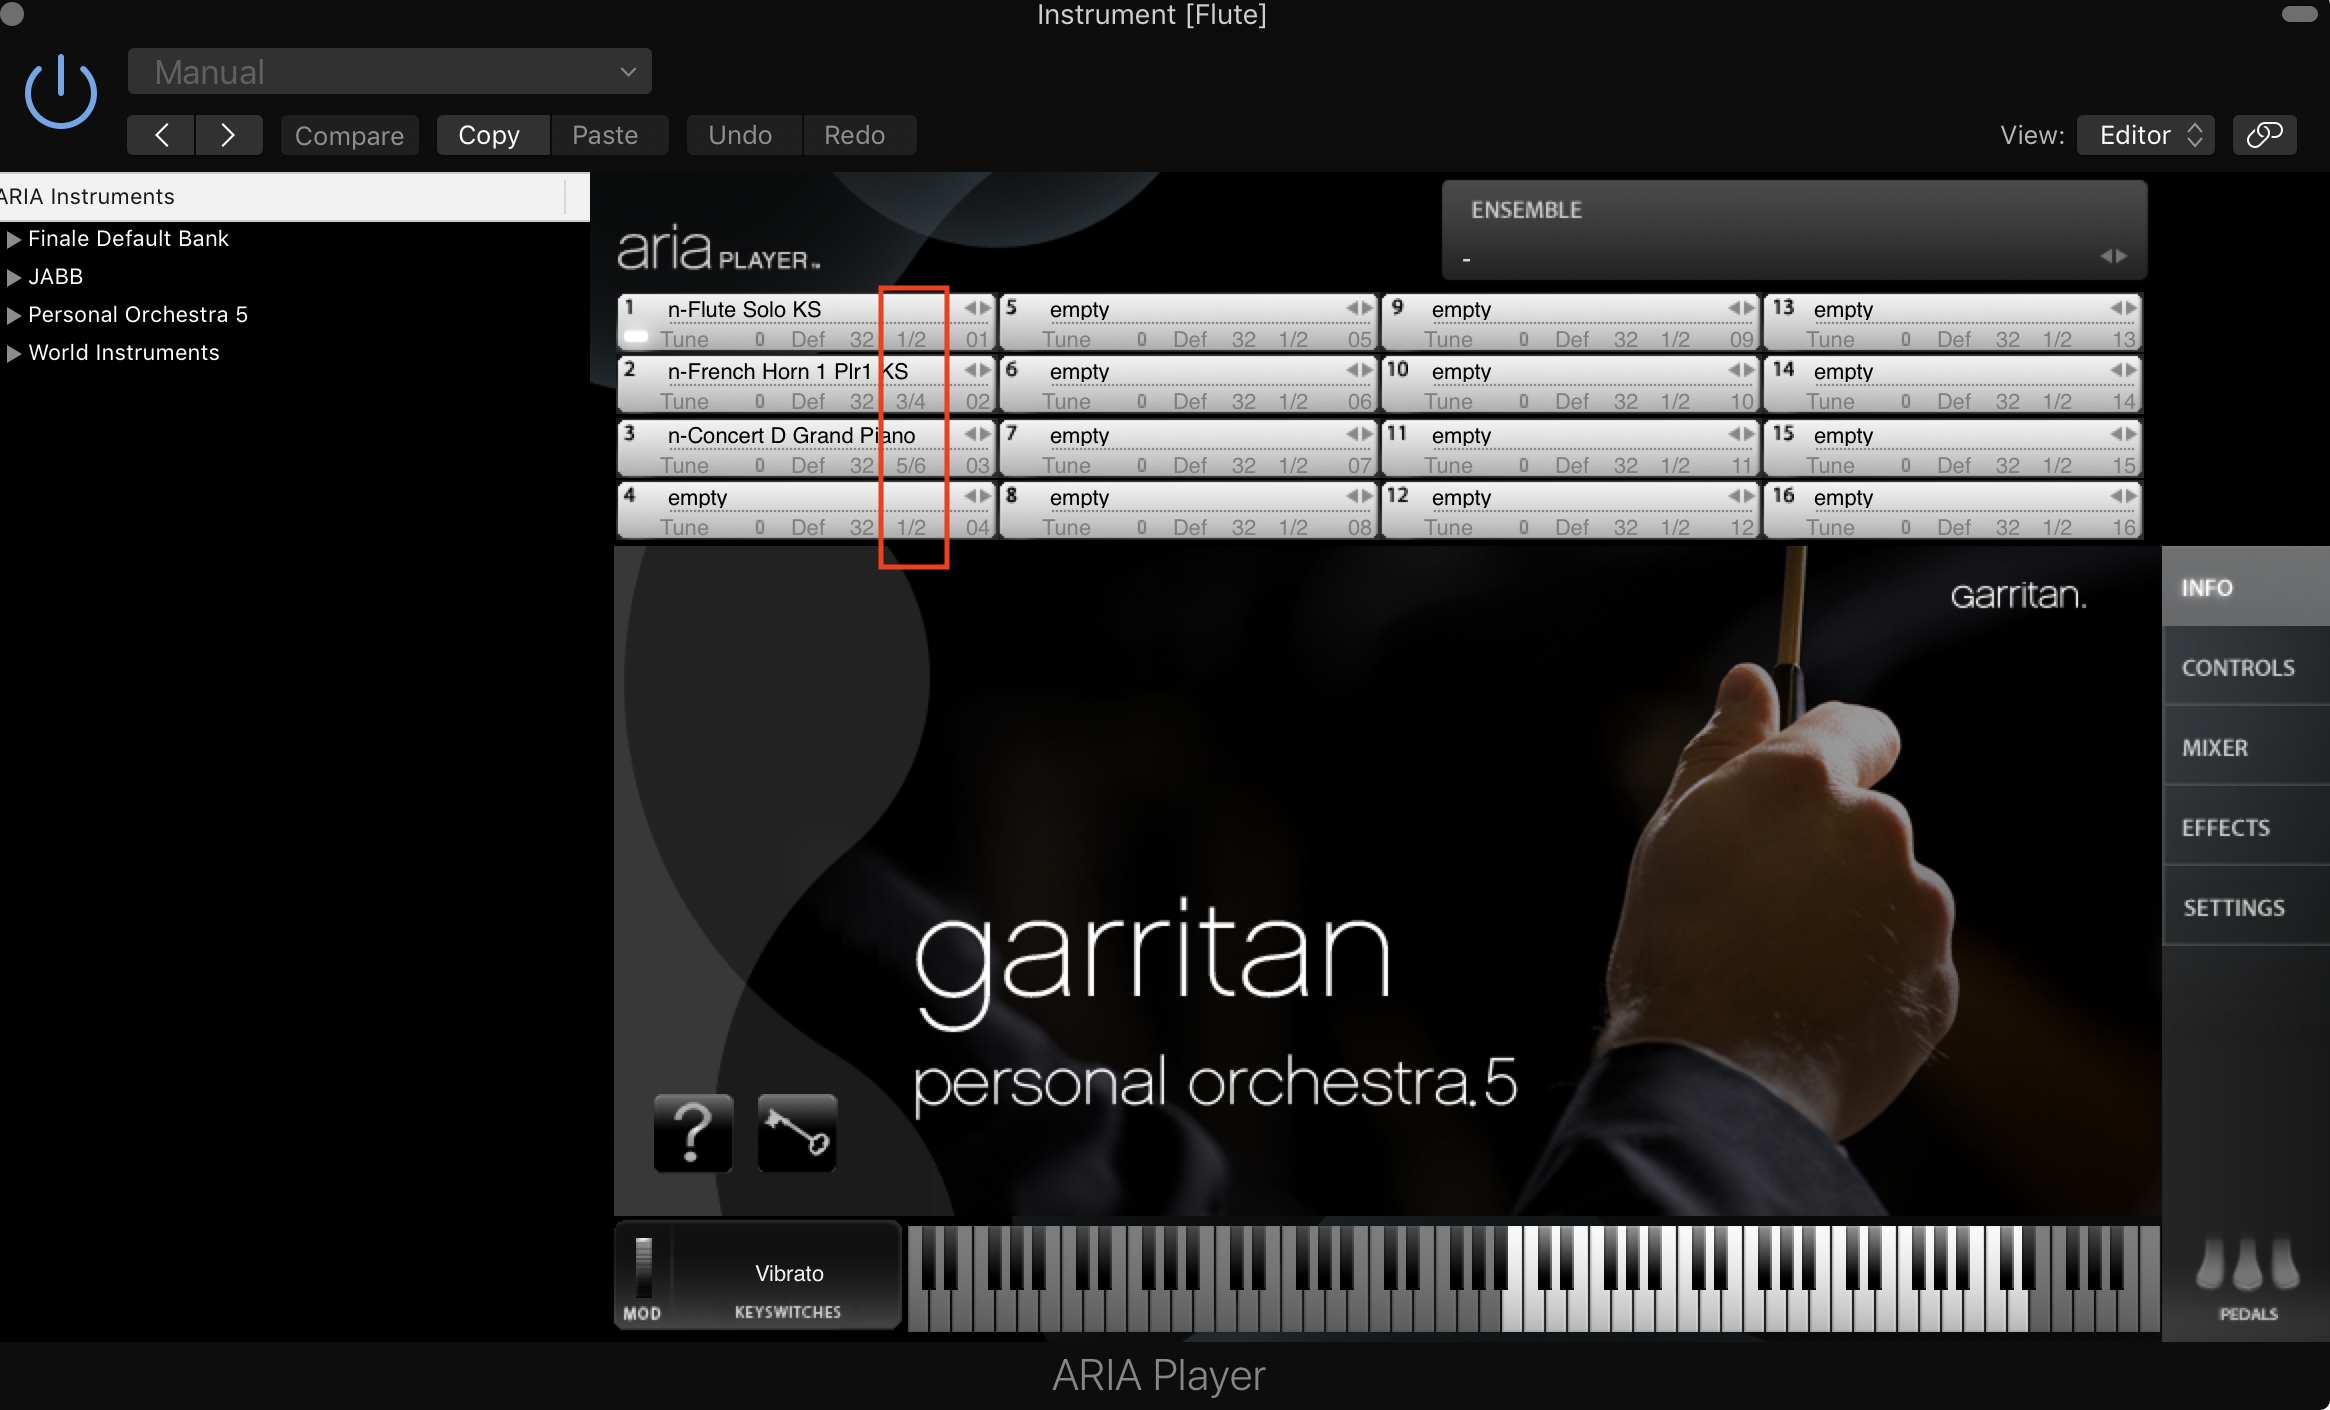Open slot 5 instrument arrows
The width and height of the screenshot is (2330, 1410).
pos(1359,308)
